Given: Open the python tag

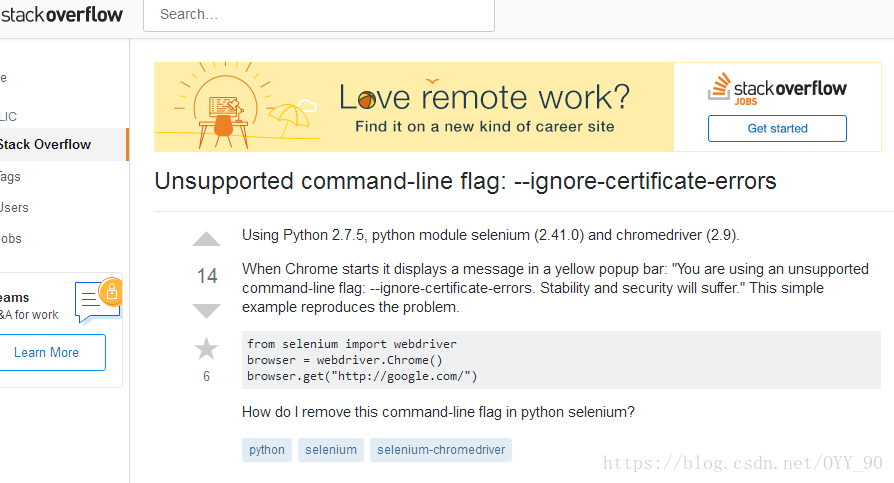Looking at the screenshot, I should [267, 450].
